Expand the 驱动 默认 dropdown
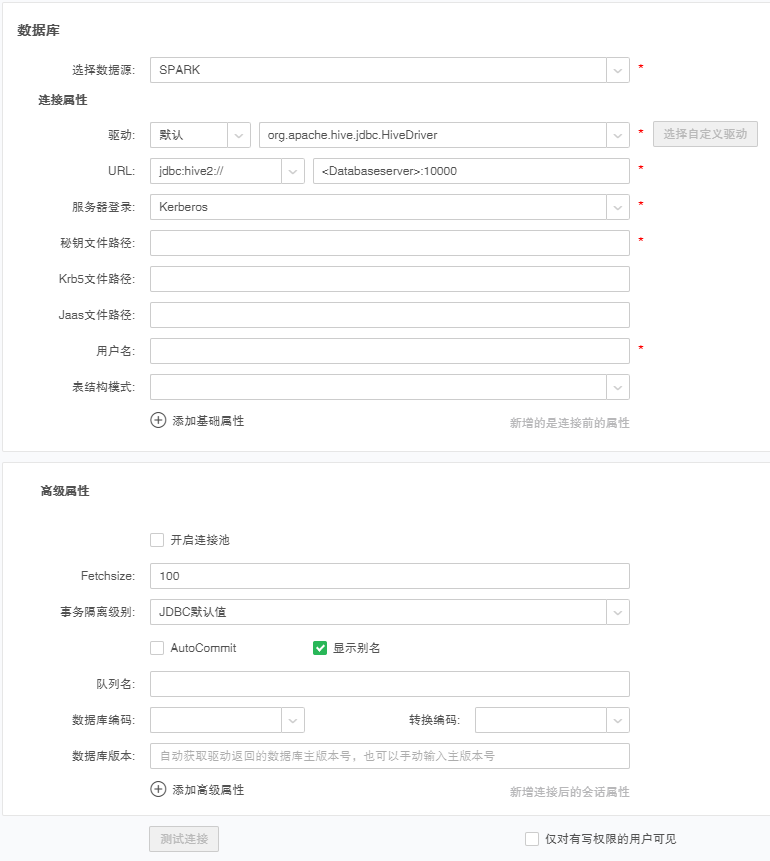This screenshot has width=770, height=861. pos(239,135)
